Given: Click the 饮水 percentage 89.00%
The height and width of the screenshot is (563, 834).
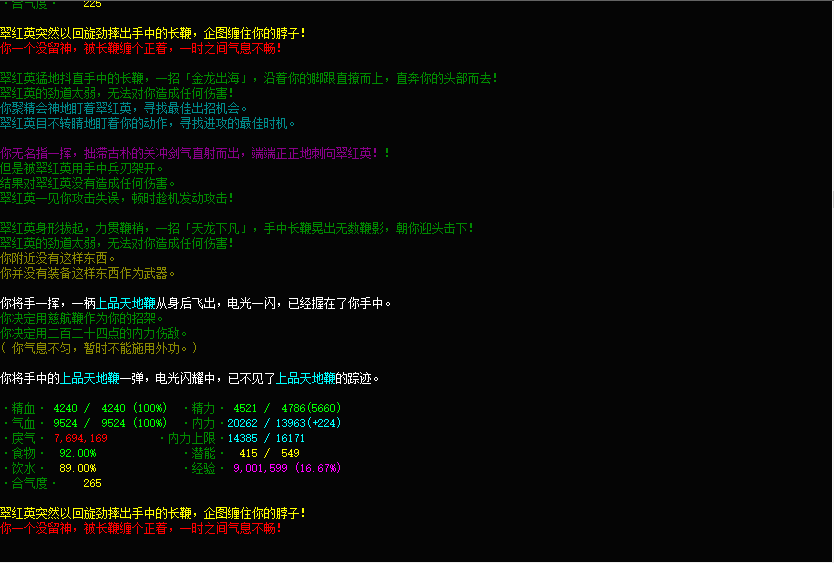Looking at the screenshot, I should pos(78,468).
